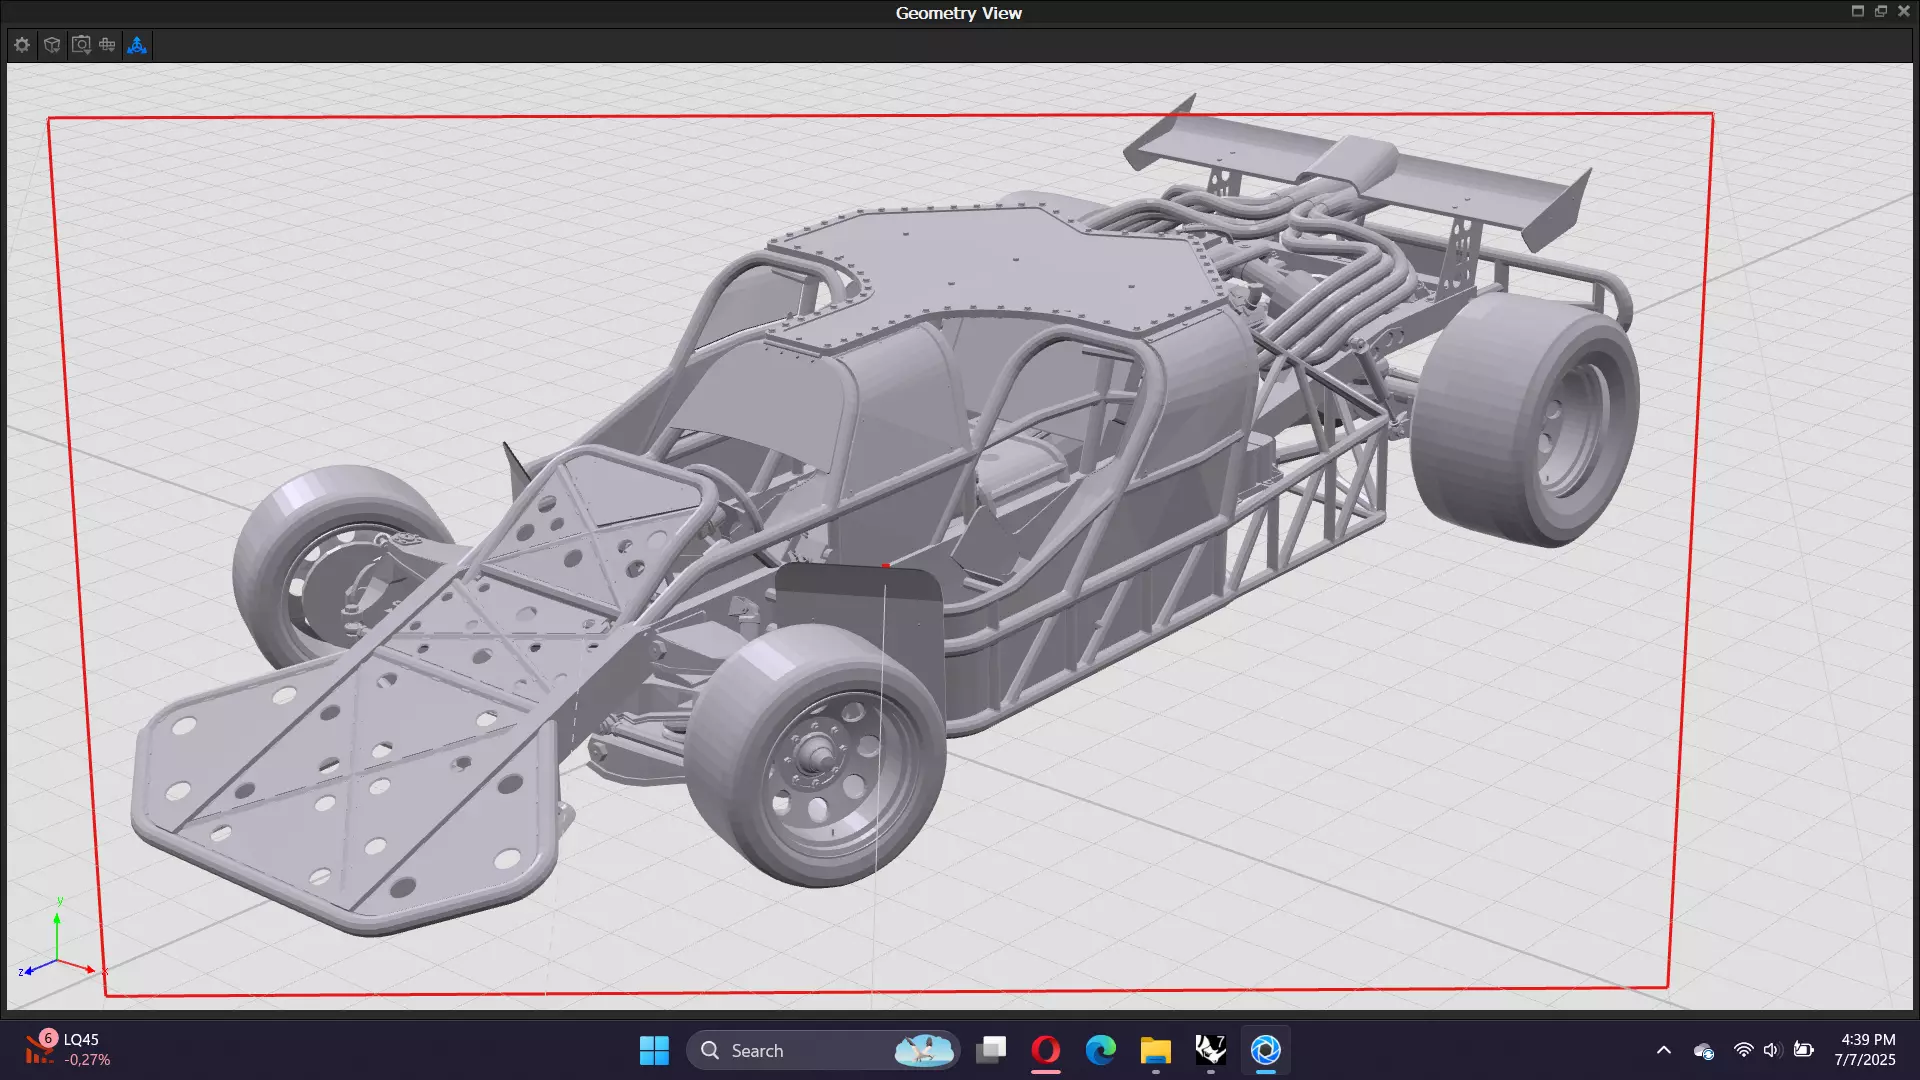
Task: Open the blue circular app on taskbar
Action: tap(1266, 1050)
